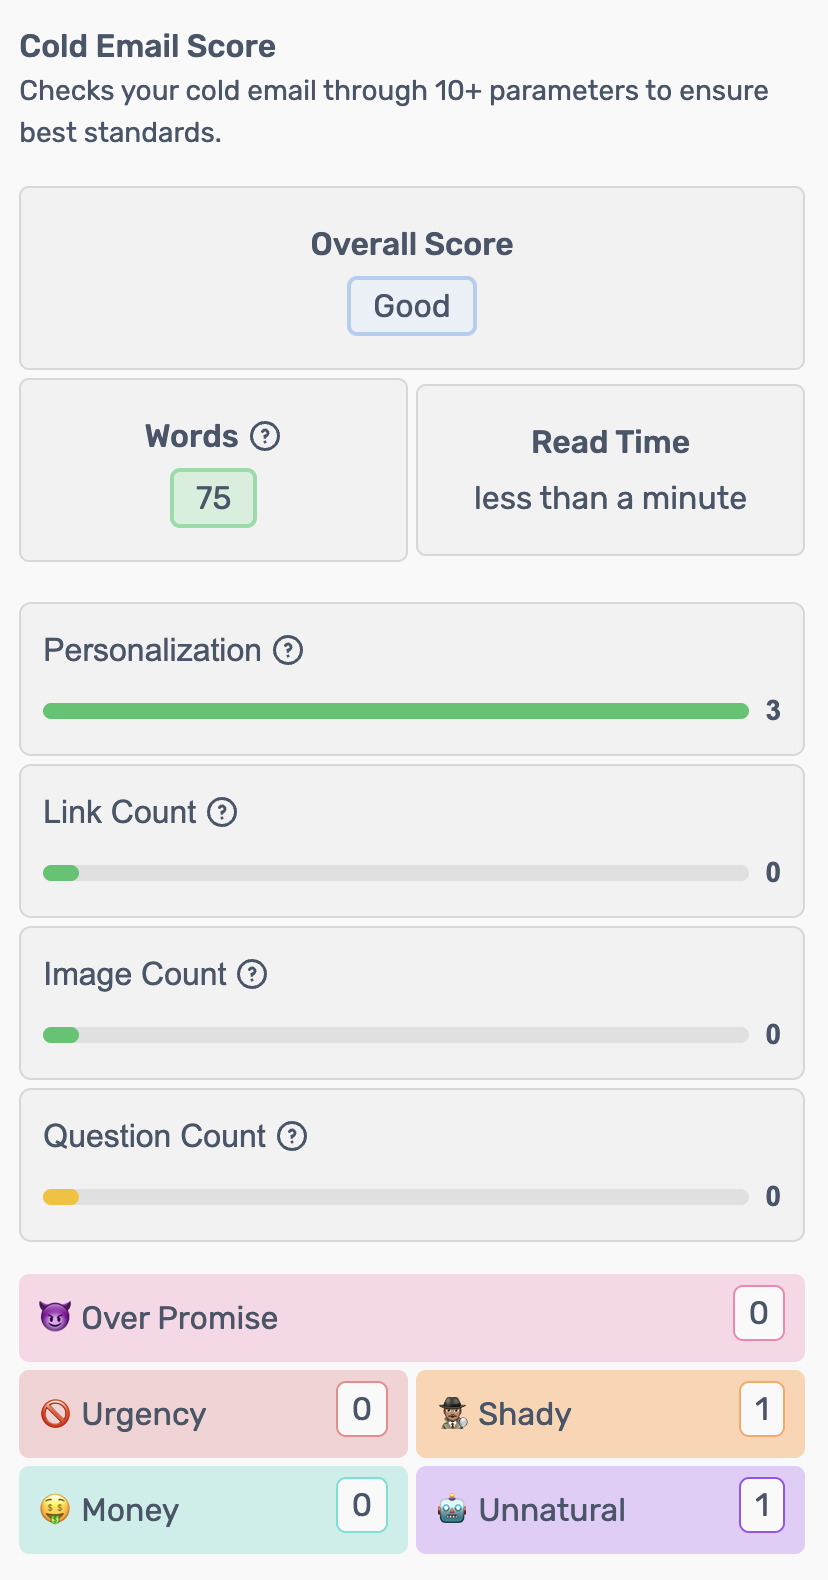Screen dimensions: 828x1580
Task: Click the Over Promise count badge
Action: (x=759, y=1313)
